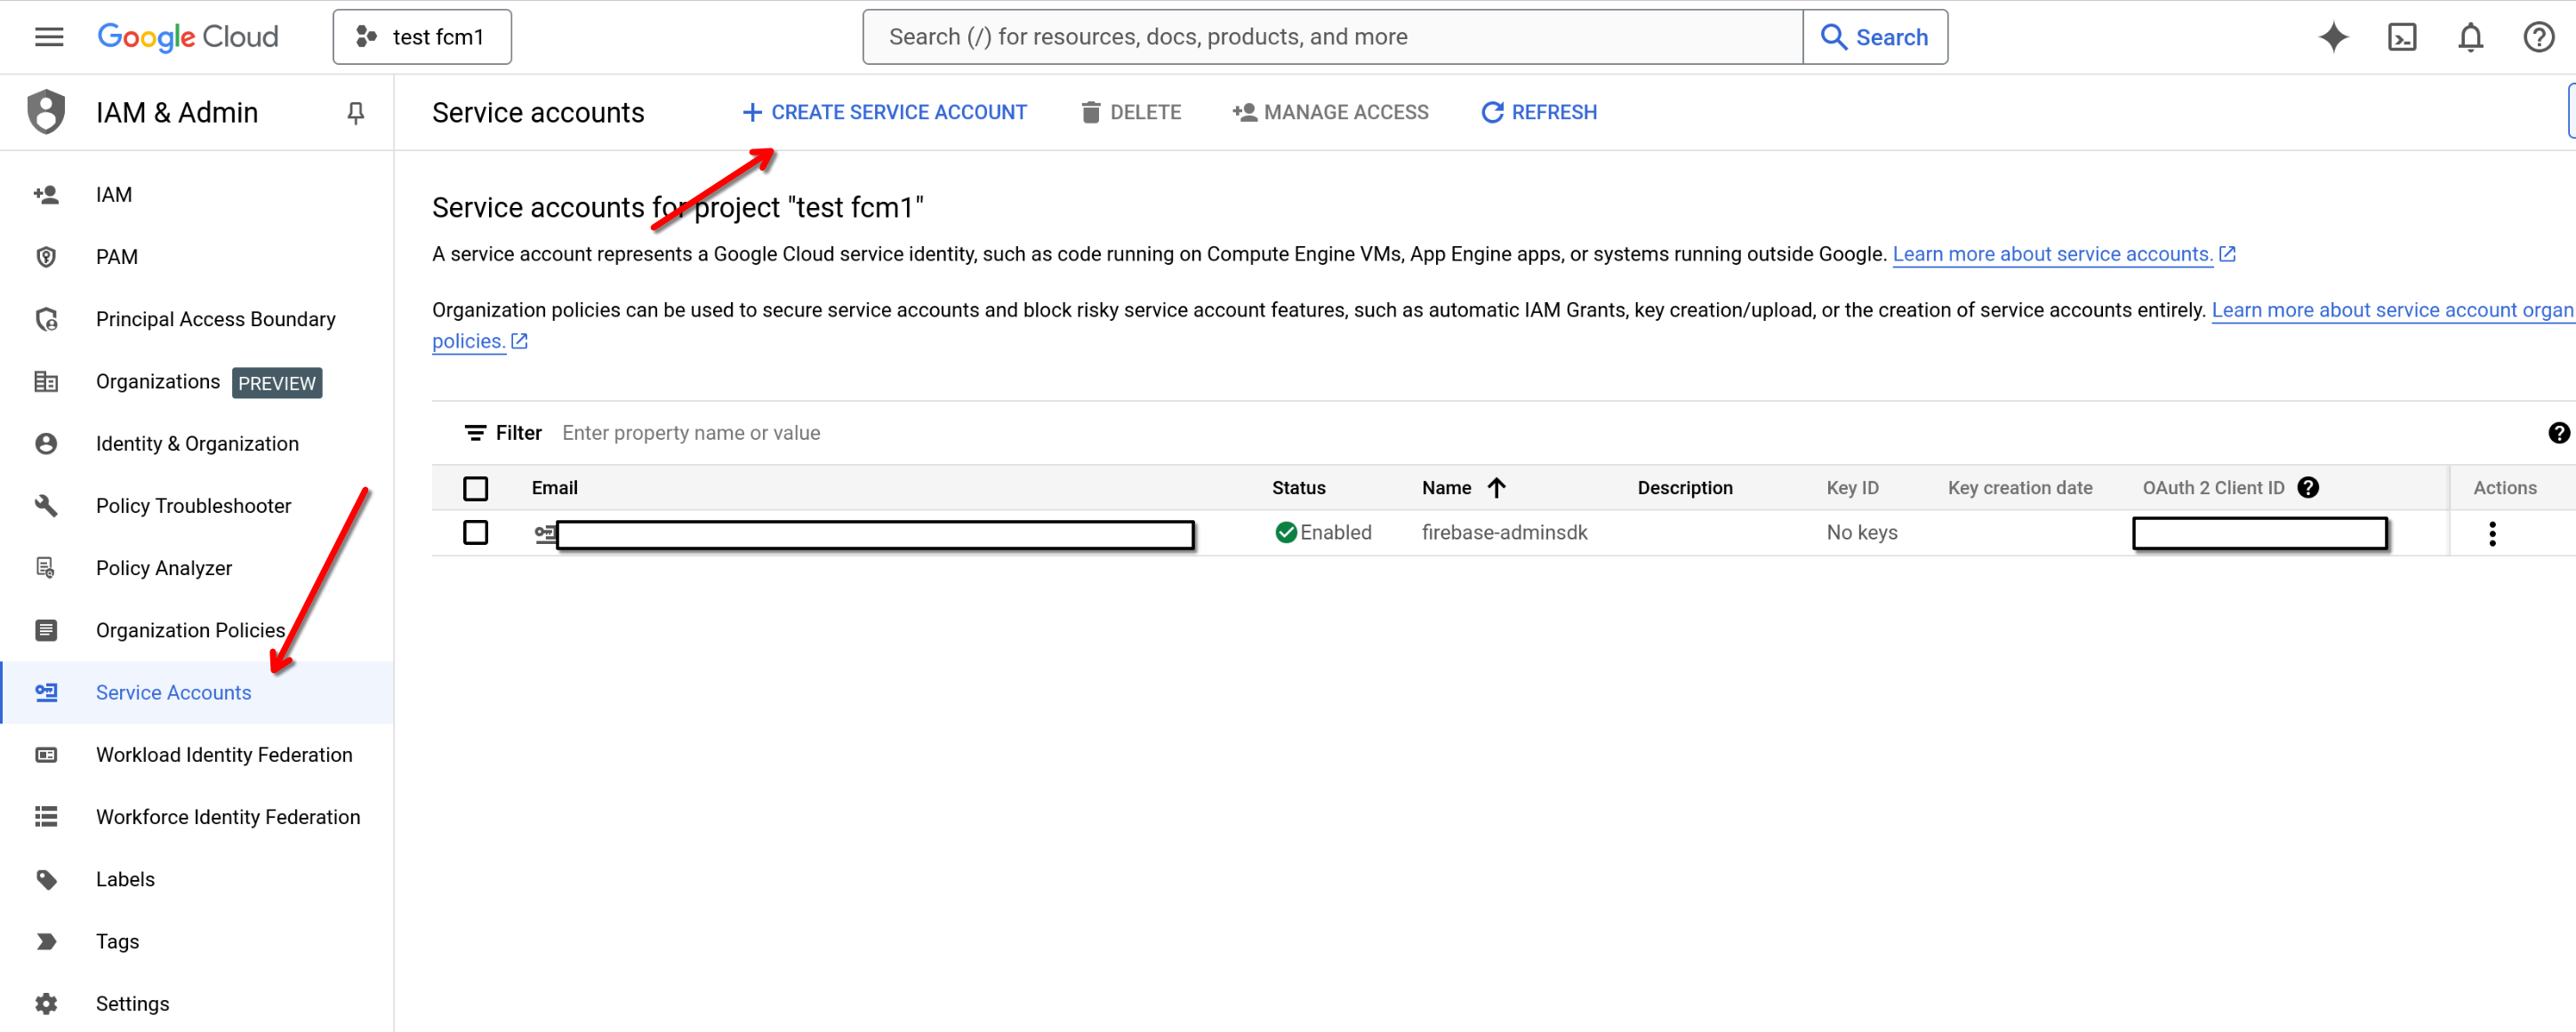
Task: Activate the Cloud Shell terminal icon
Action: point(2402,36)
